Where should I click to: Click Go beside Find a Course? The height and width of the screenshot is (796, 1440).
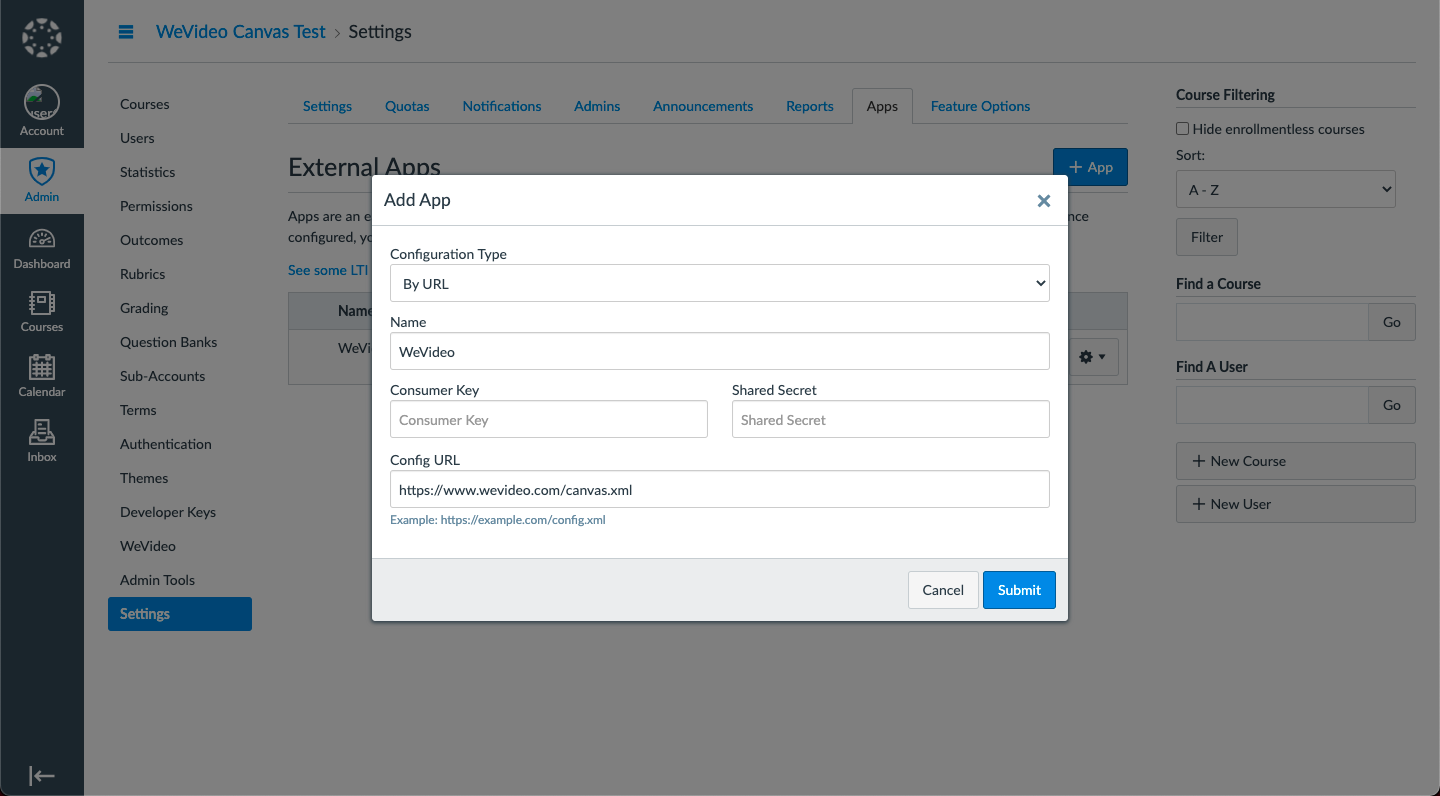point(1392,322)
